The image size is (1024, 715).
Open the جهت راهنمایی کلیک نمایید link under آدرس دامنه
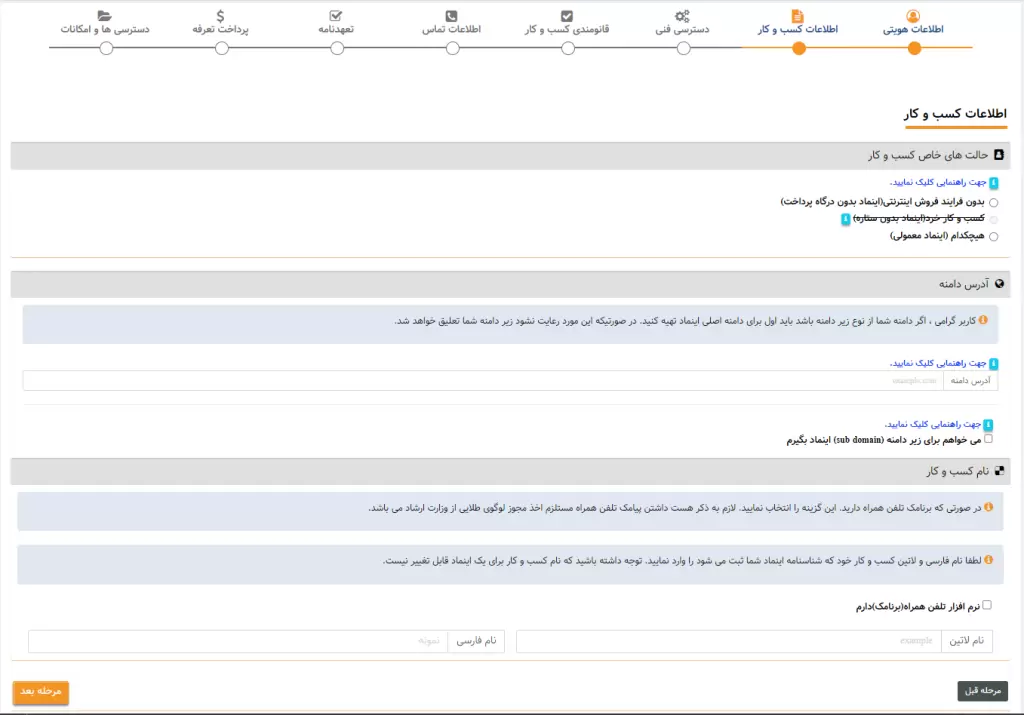point(940,362)
